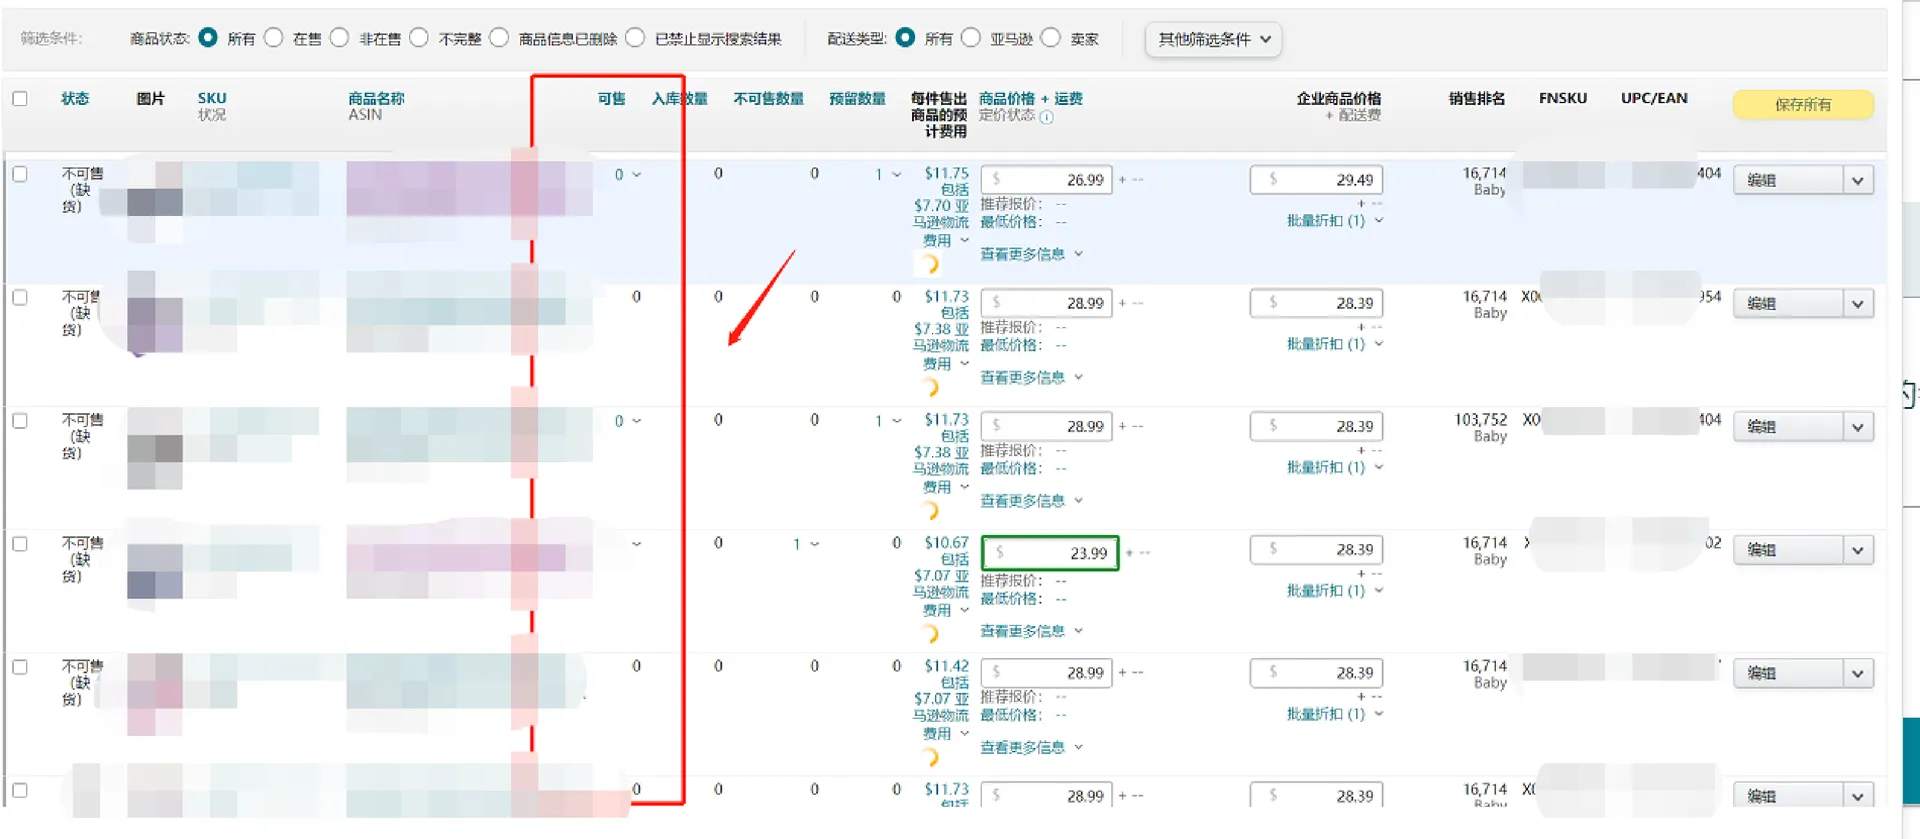Open the arrow beside 编辑 in the 23.99 row
The width and height of the screenshot is (1920, 839).
click(x=1858, y=550)
